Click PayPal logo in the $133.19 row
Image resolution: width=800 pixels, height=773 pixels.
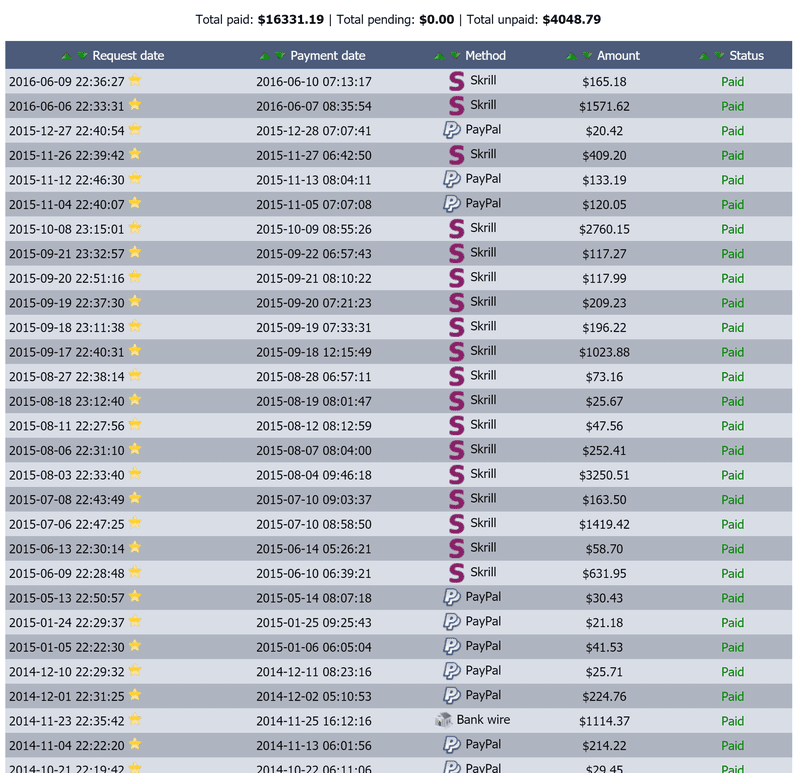tap(452, 179)
